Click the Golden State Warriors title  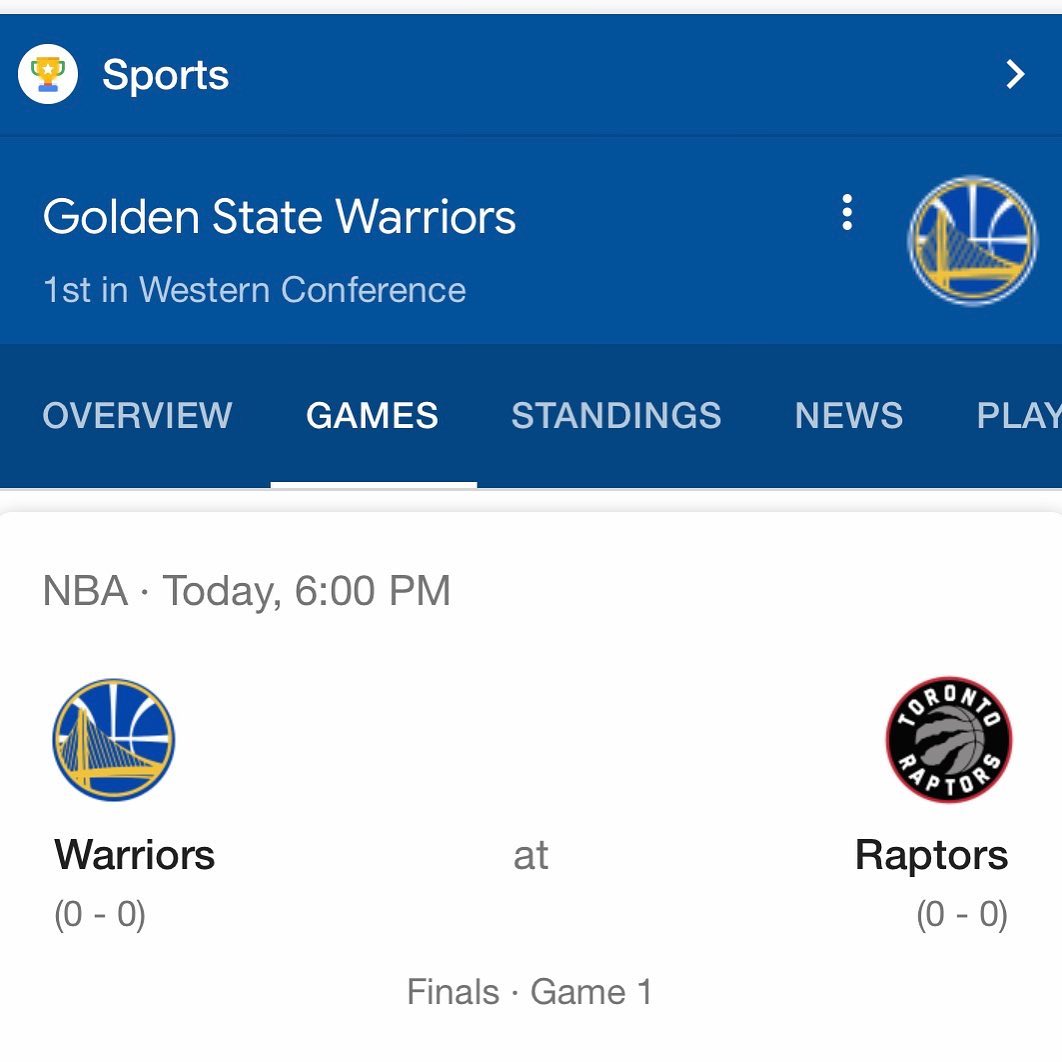tap(279, 217)
